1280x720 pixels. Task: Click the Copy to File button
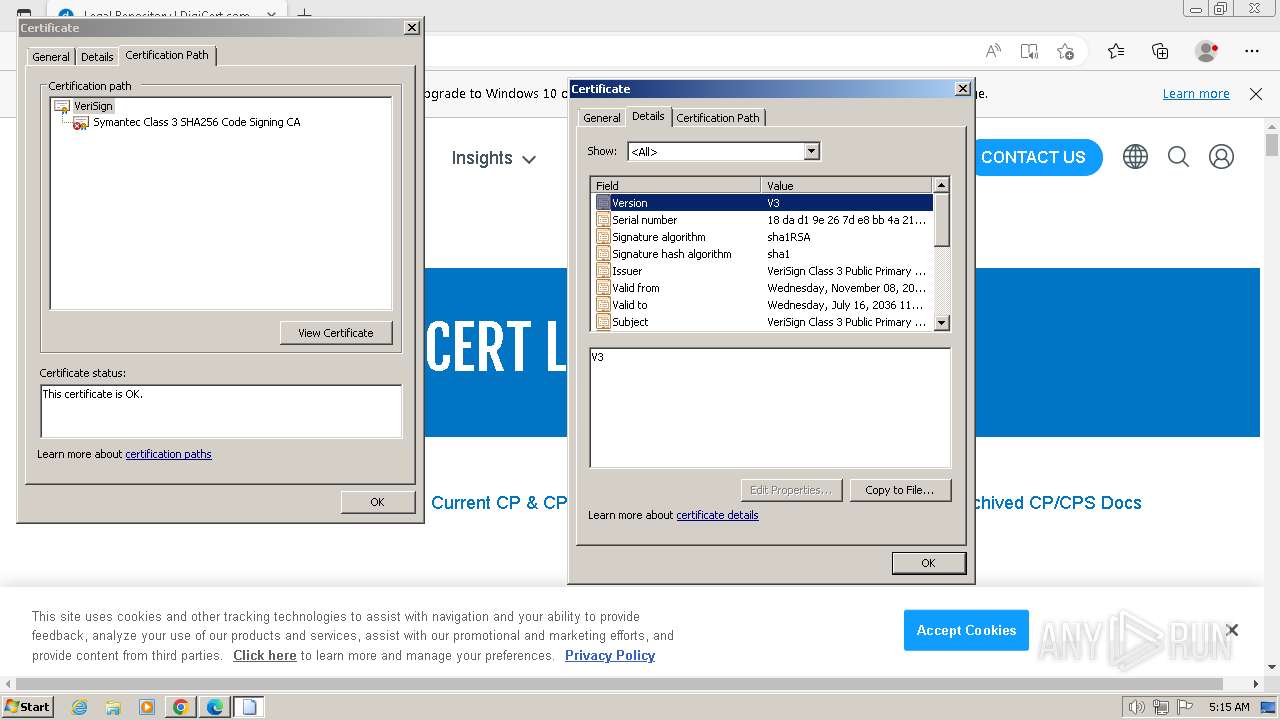click(x=900, y=490)
